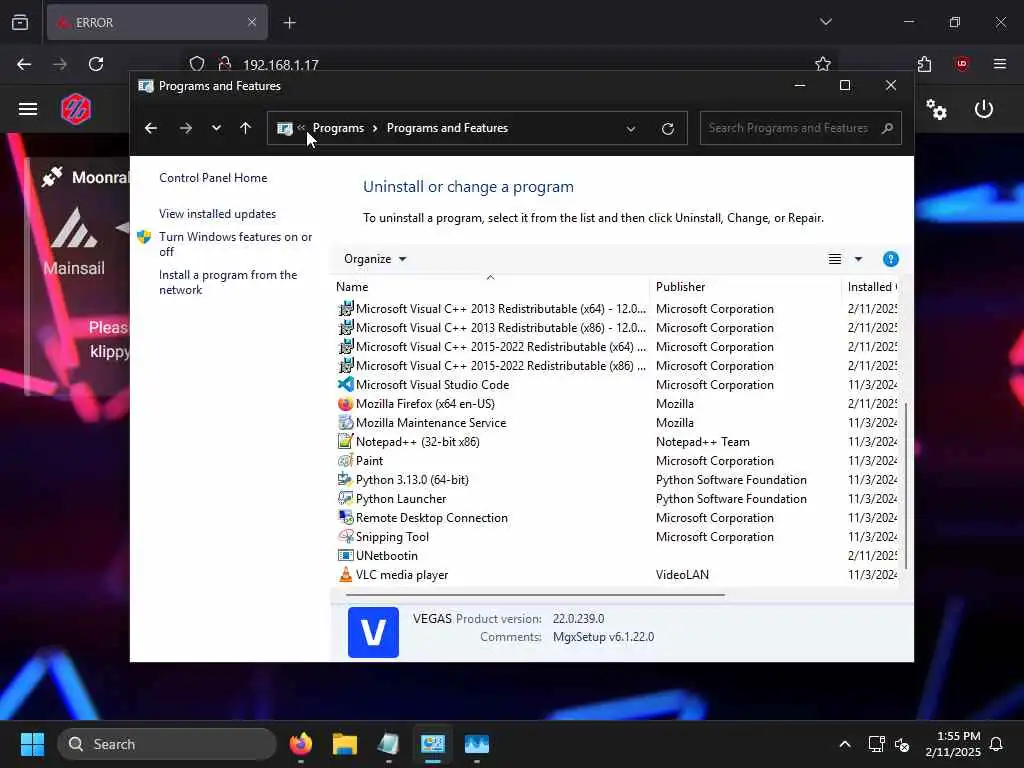Expand the address bar history dropdown
1024x768 pixels.
point(631,129)
